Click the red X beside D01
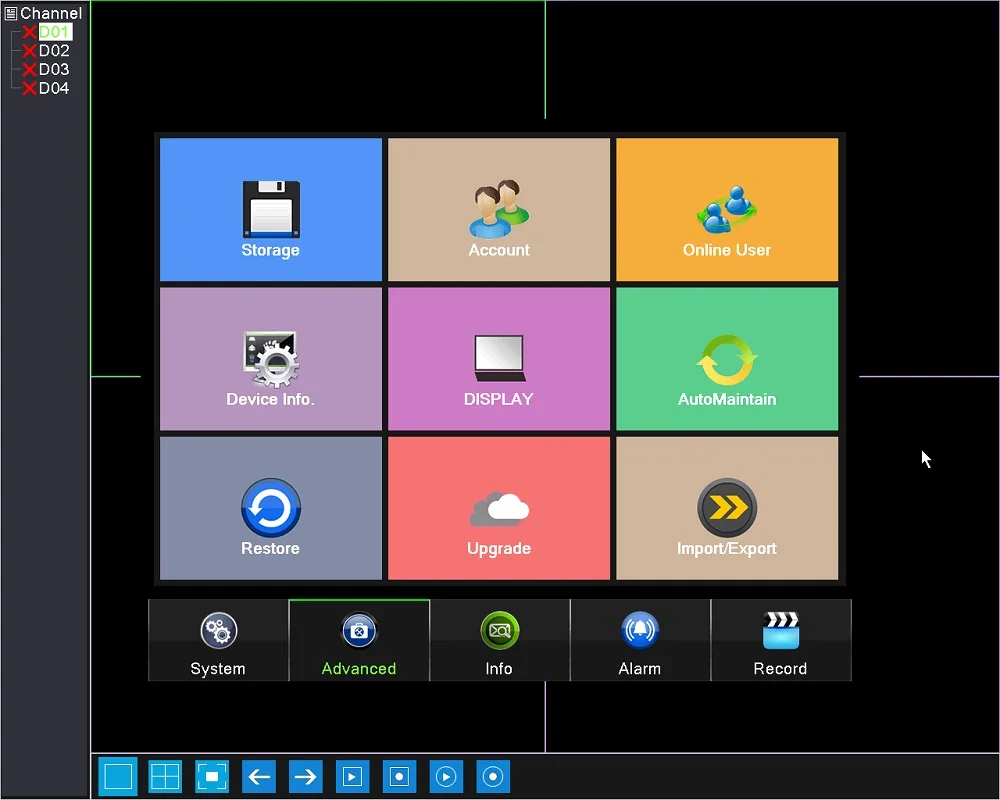1000x800 pixels. click(x=29, y=32)
